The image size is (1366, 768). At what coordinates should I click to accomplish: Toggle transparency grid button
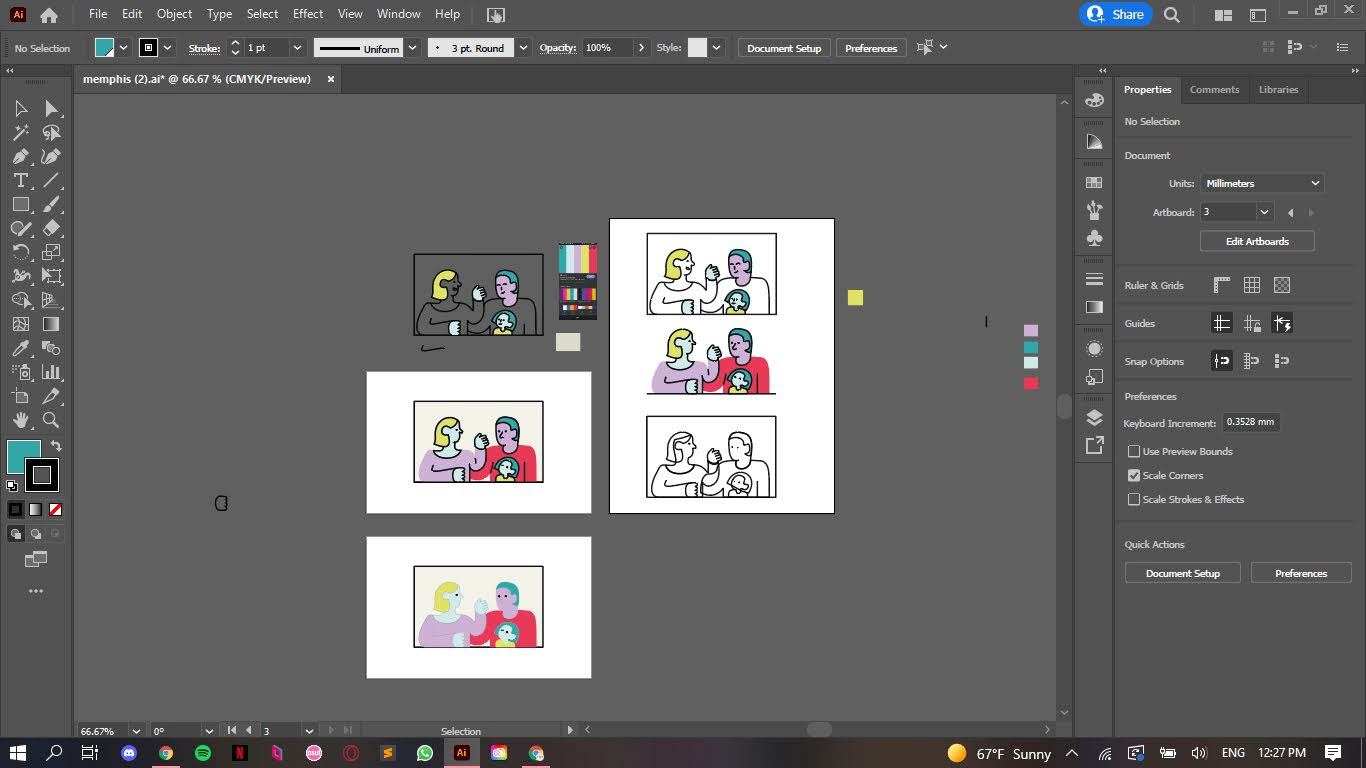tap(1282, 285)
